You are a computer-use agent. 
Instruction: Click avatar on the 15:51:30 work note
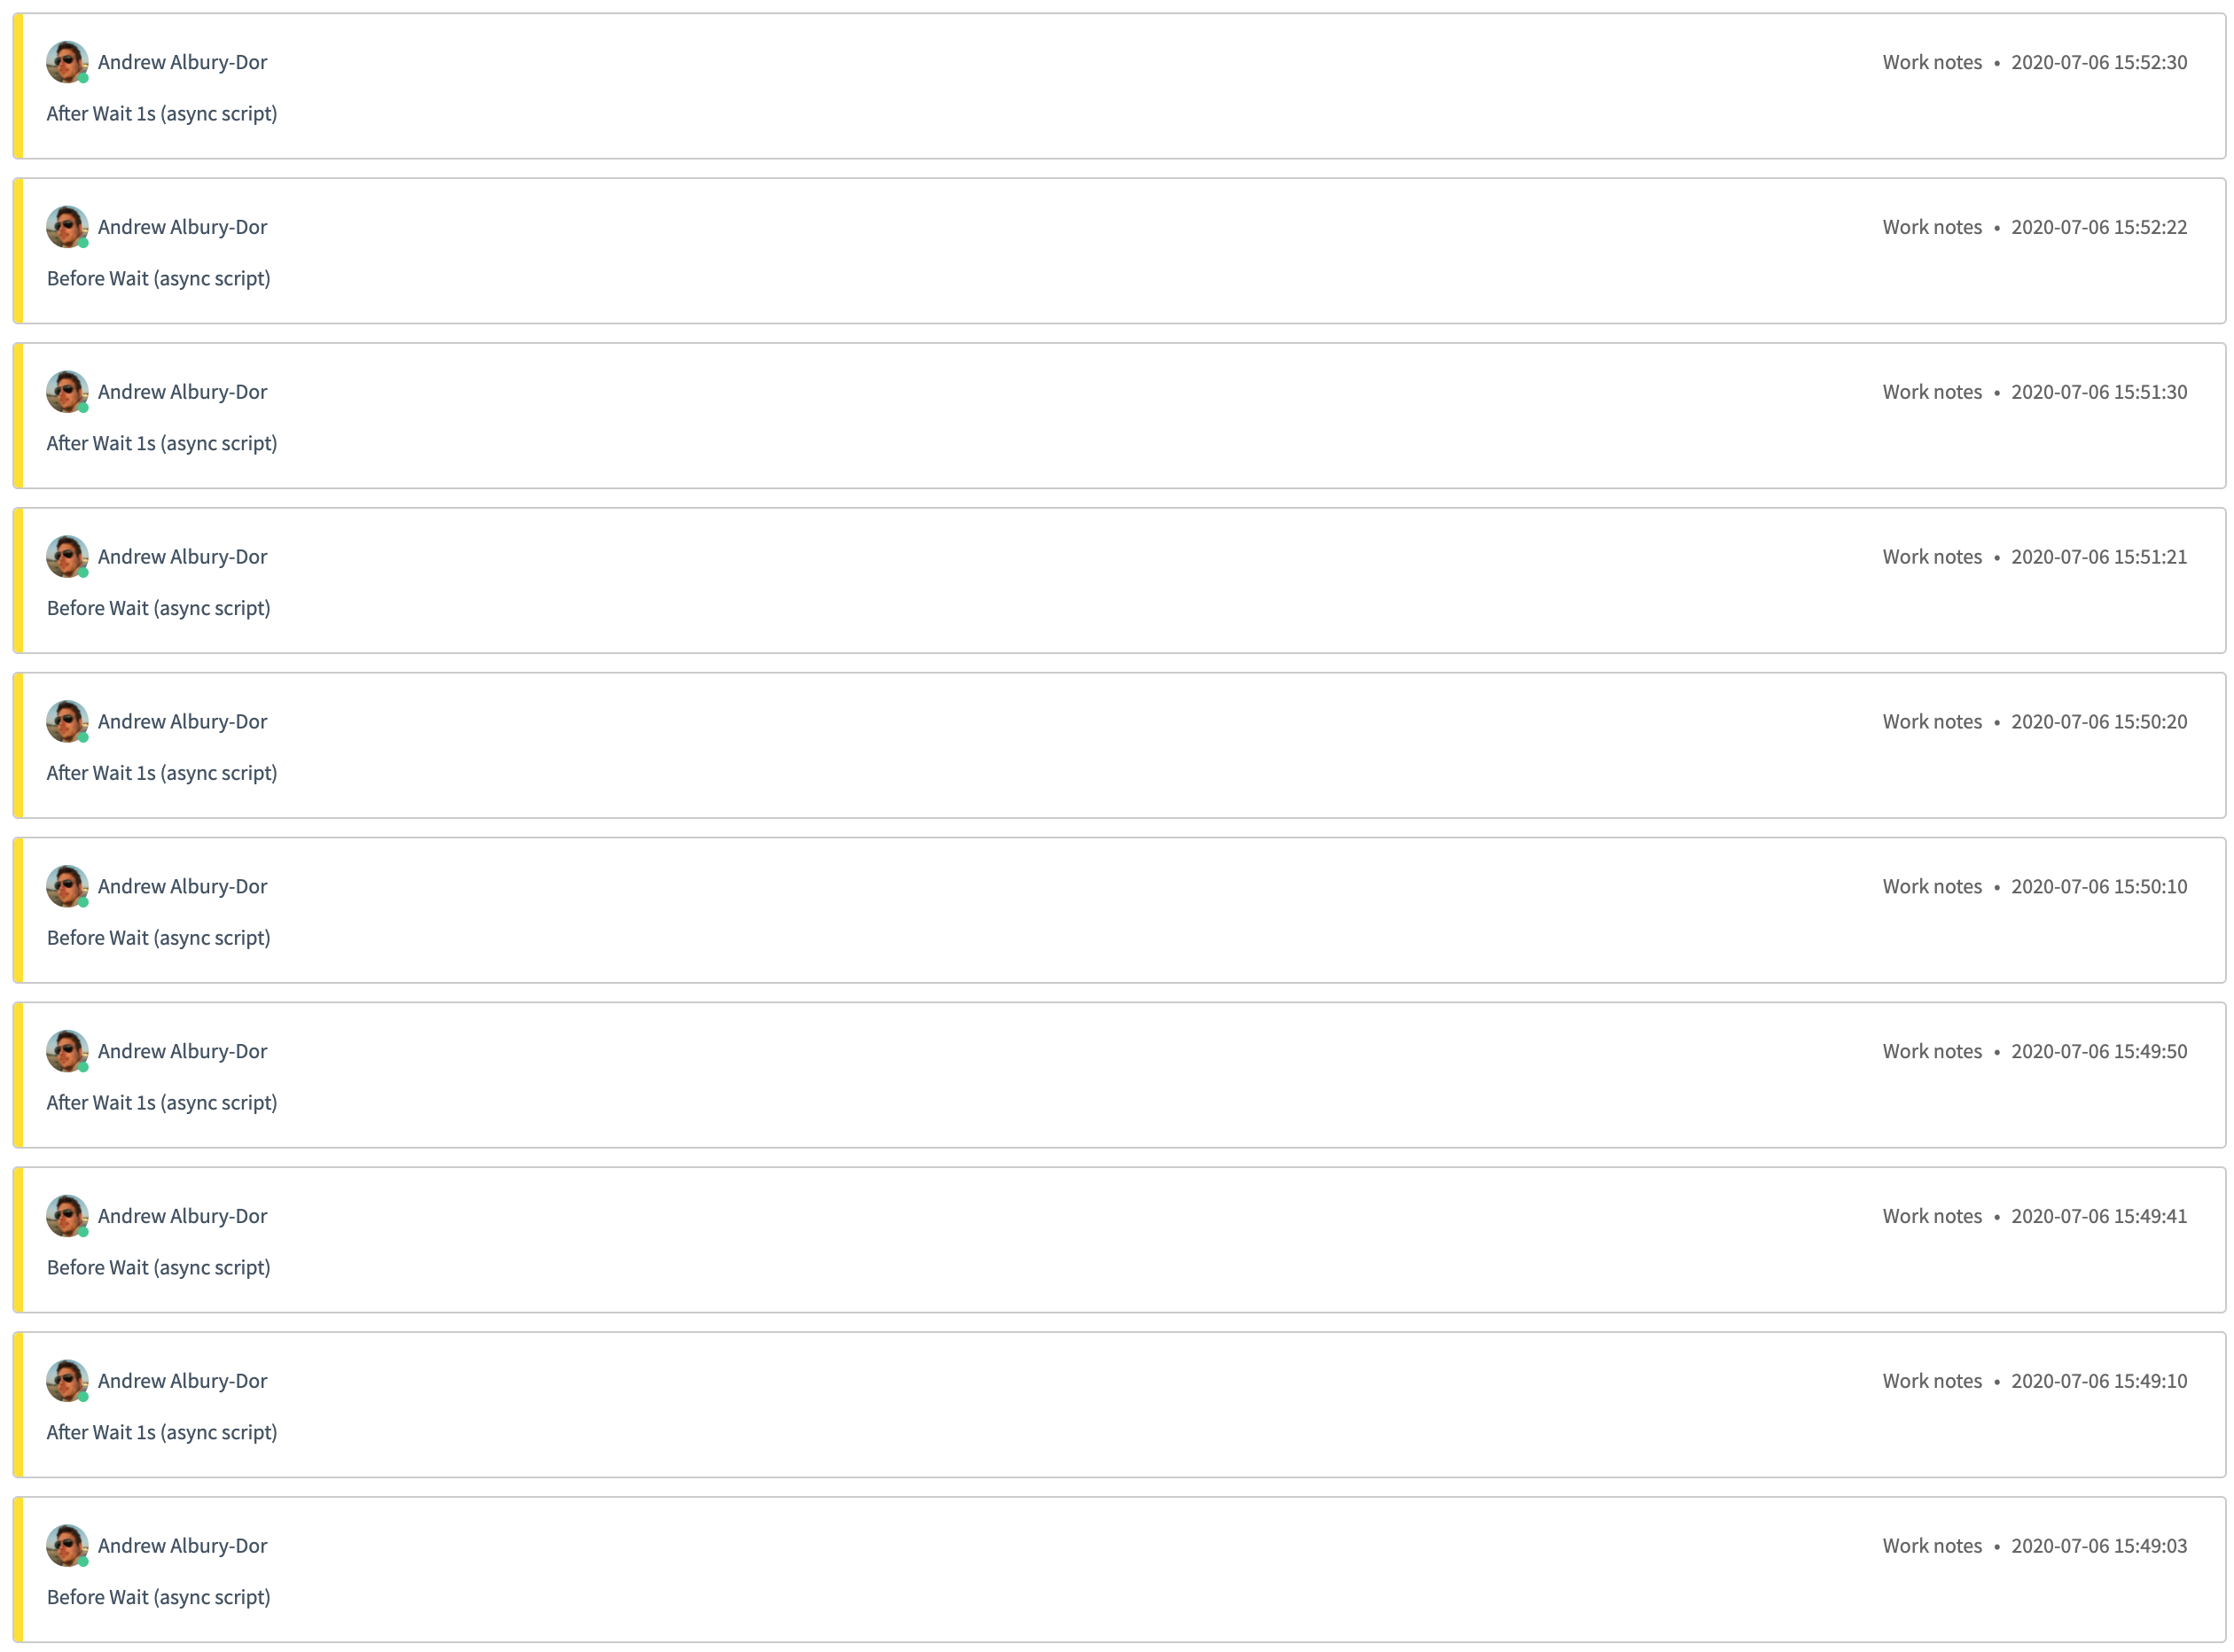pos(67,392)
